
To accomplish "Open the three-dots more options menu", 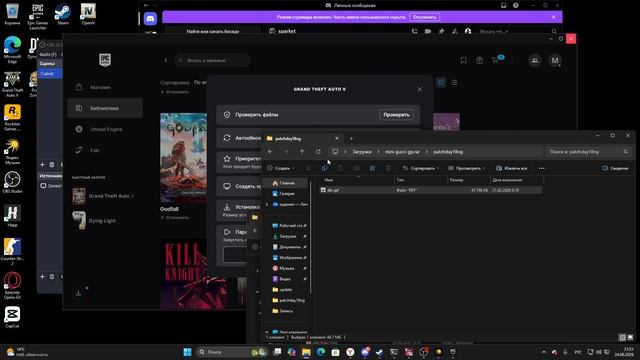I will pyautogui.click(x=542, y=168).
